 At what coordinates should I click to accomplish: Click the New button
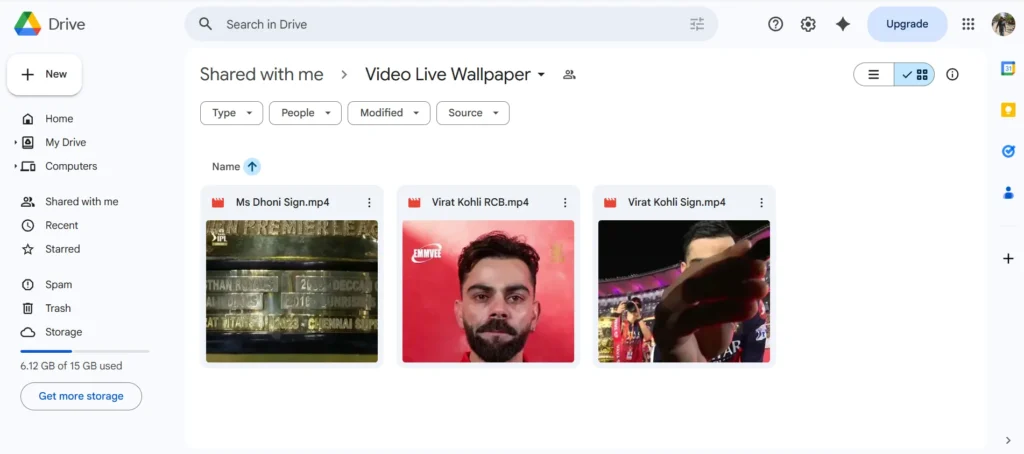tap(44, 74)
